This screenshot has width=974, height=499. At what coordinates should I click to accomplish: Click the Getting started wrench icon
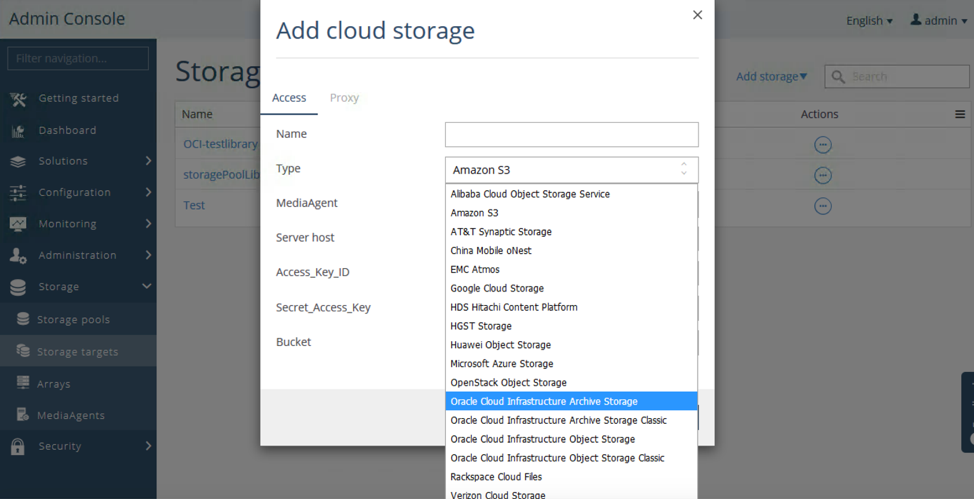coord(18,99)
